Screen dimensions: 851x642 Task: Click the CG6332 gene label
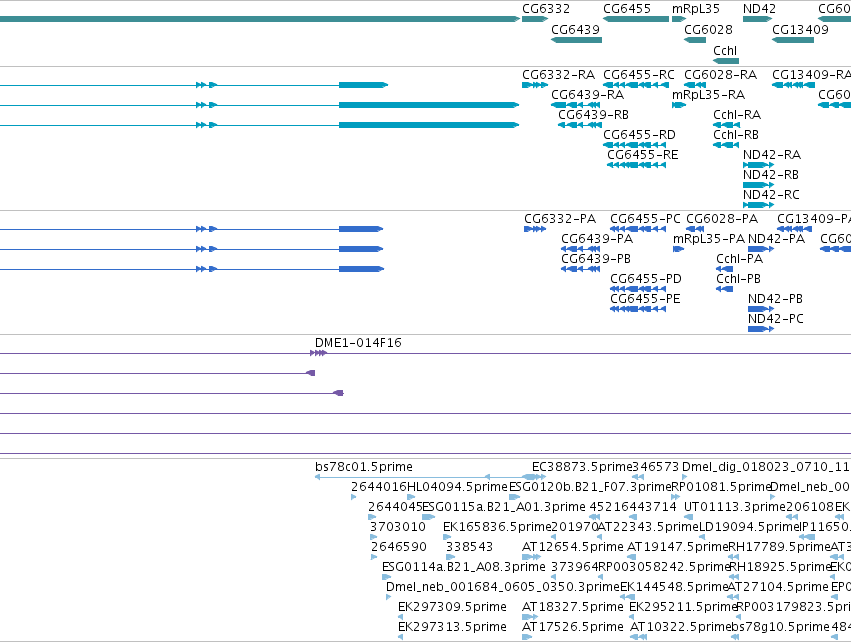(x=546, y=9)
